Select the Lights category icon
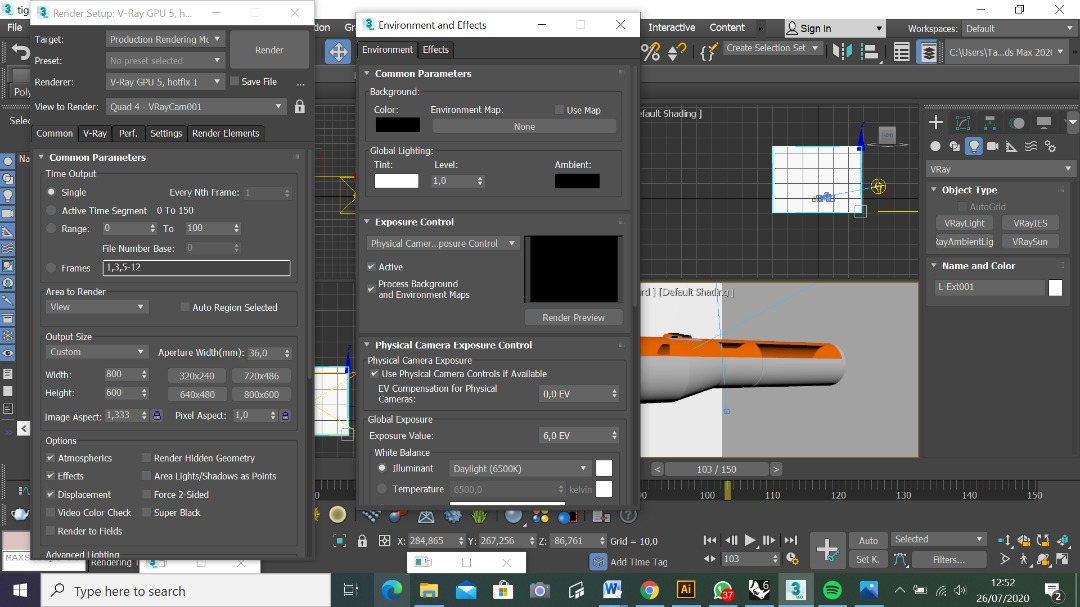Screen dimensions: 1080x607 click(973, 146)
